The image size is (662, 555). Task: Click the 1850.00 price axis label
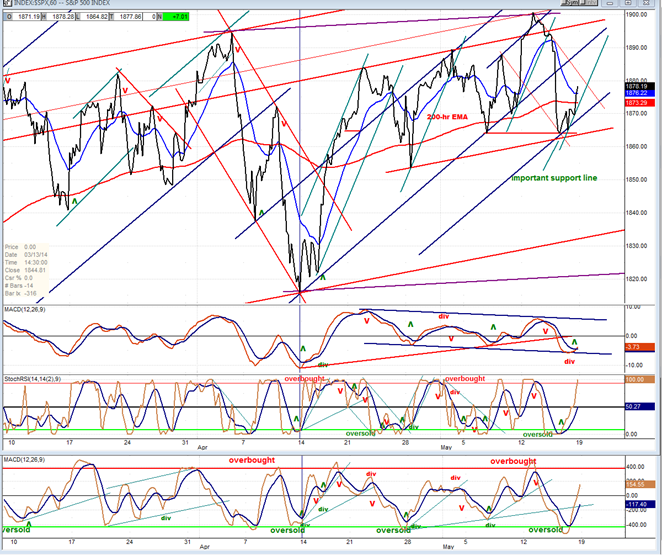(x=637, y=180)
